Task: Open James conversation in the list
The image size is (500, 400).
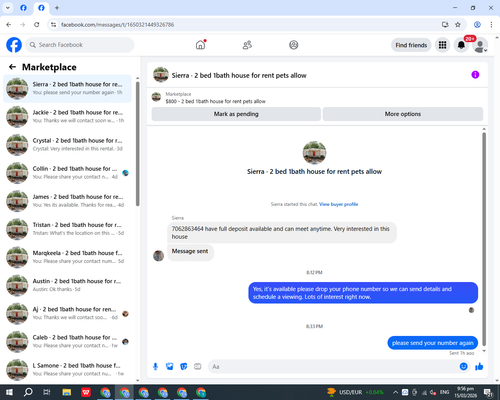Action: click(67, 201)
